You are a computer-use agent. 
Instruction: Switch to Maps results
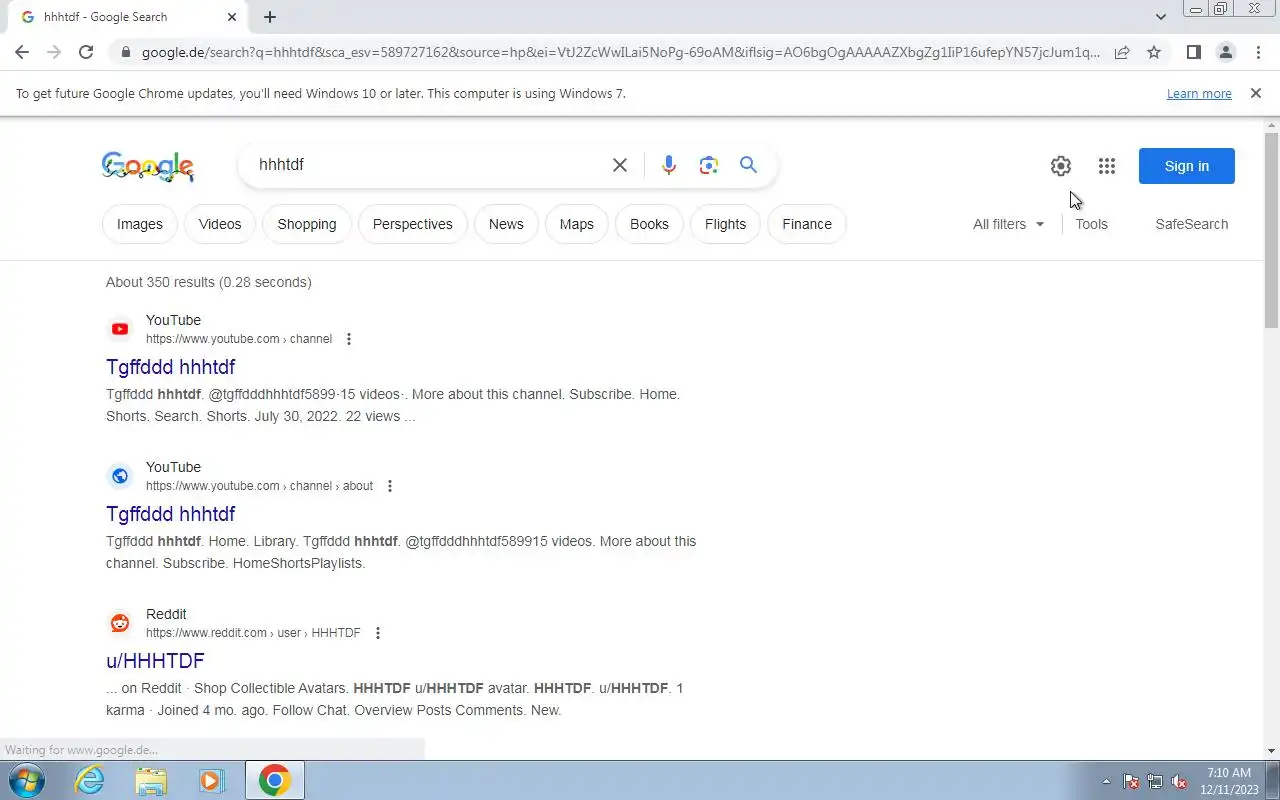(x=577, y=224)
